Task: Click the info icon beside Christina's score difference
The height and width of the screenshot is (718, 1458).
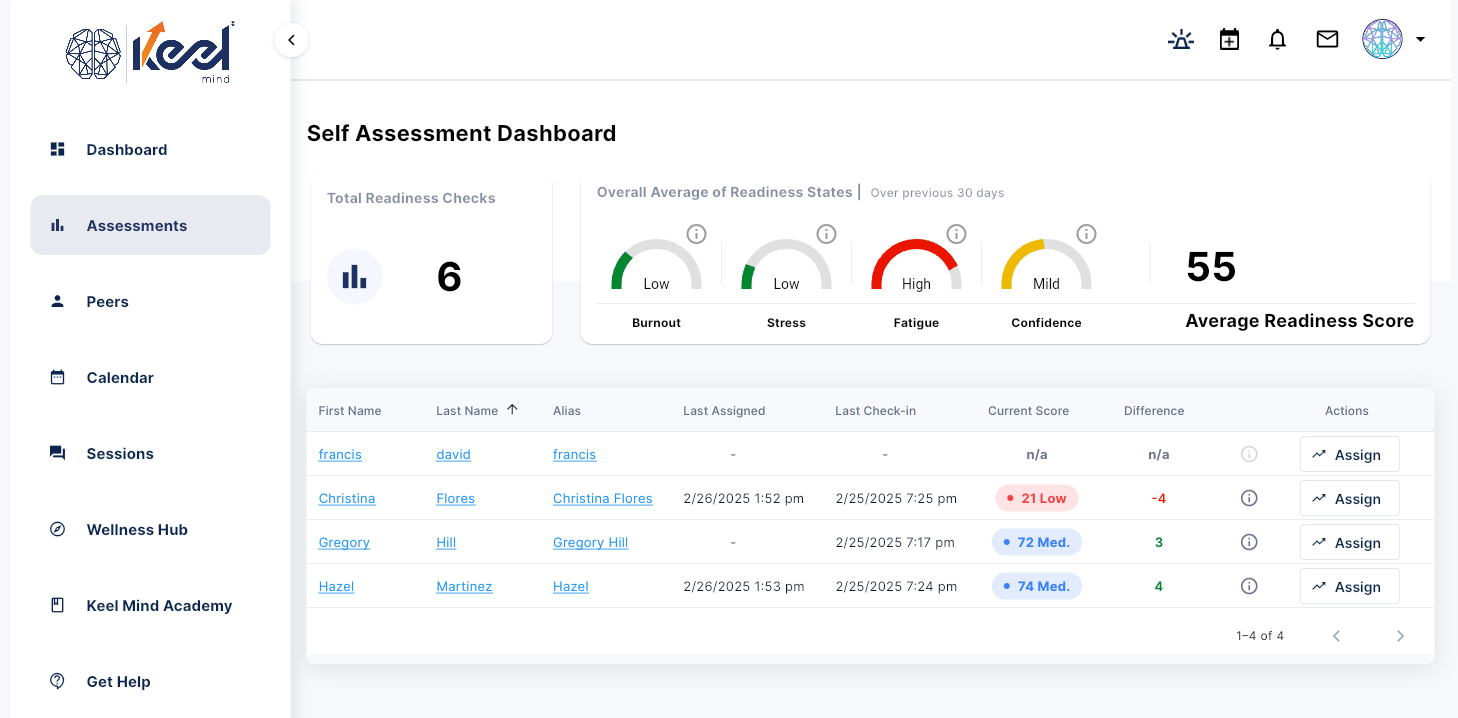Action: click(1248, 498)
